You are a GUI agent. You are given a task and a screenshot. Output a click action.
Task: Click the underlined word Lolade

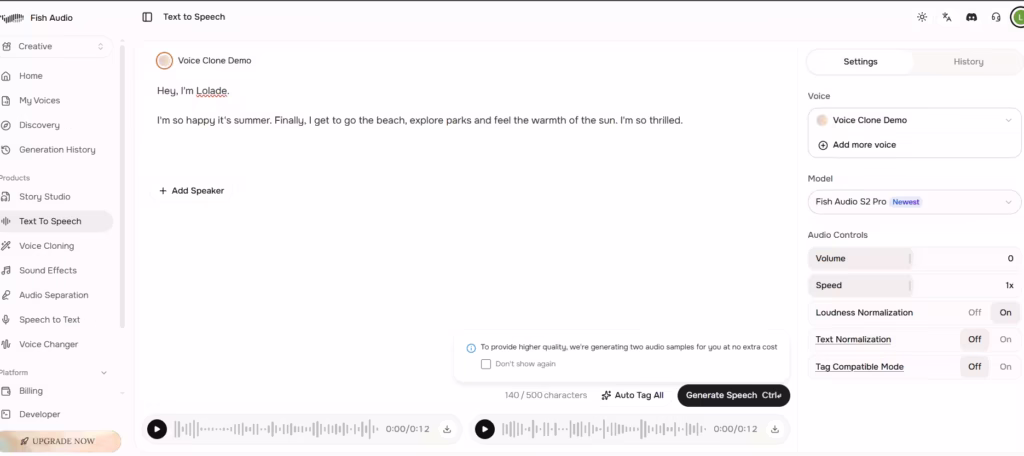pos(212,91)
